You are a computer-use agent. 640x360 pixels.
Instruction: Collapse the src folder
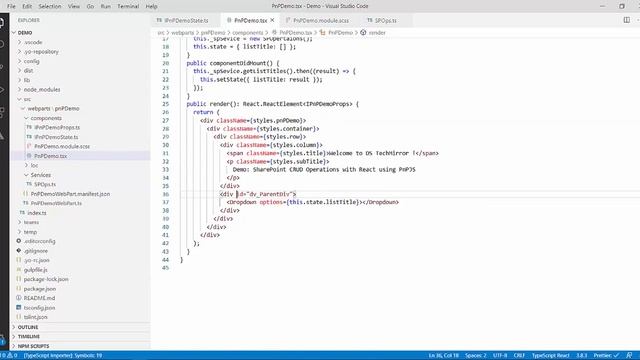click(27, 99)
